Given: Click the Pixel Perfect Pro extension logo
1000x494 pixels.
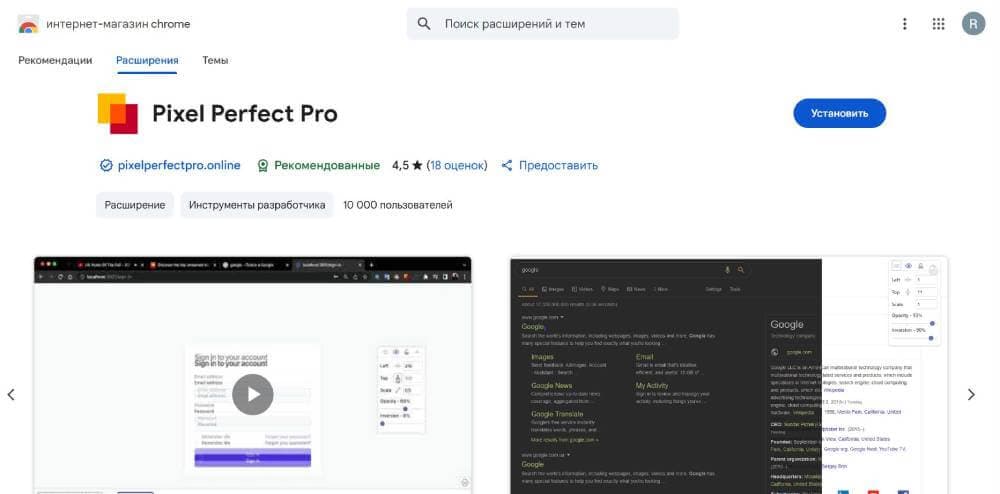Looking at the screenshot, I should 118,113.
